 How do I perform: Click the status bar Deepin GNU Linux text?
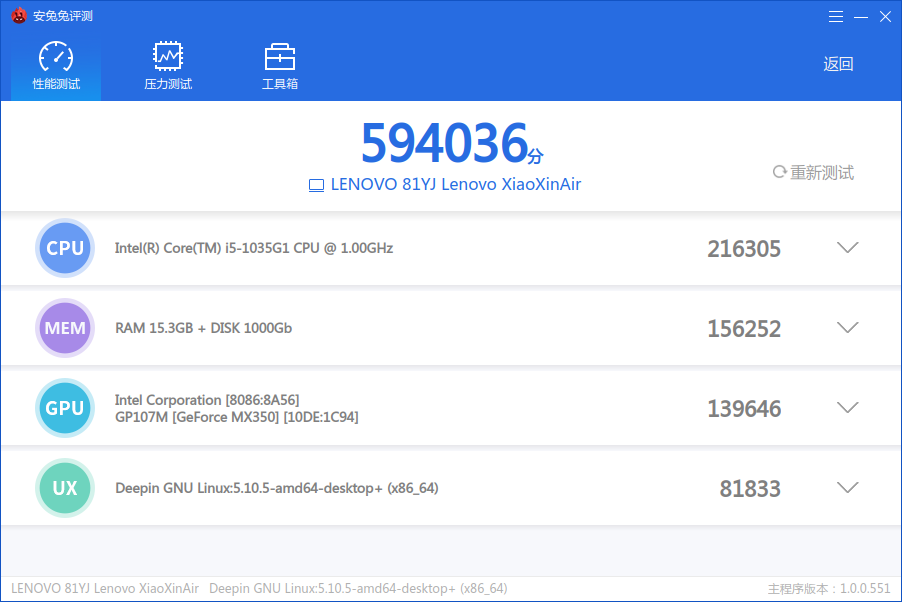358,588
